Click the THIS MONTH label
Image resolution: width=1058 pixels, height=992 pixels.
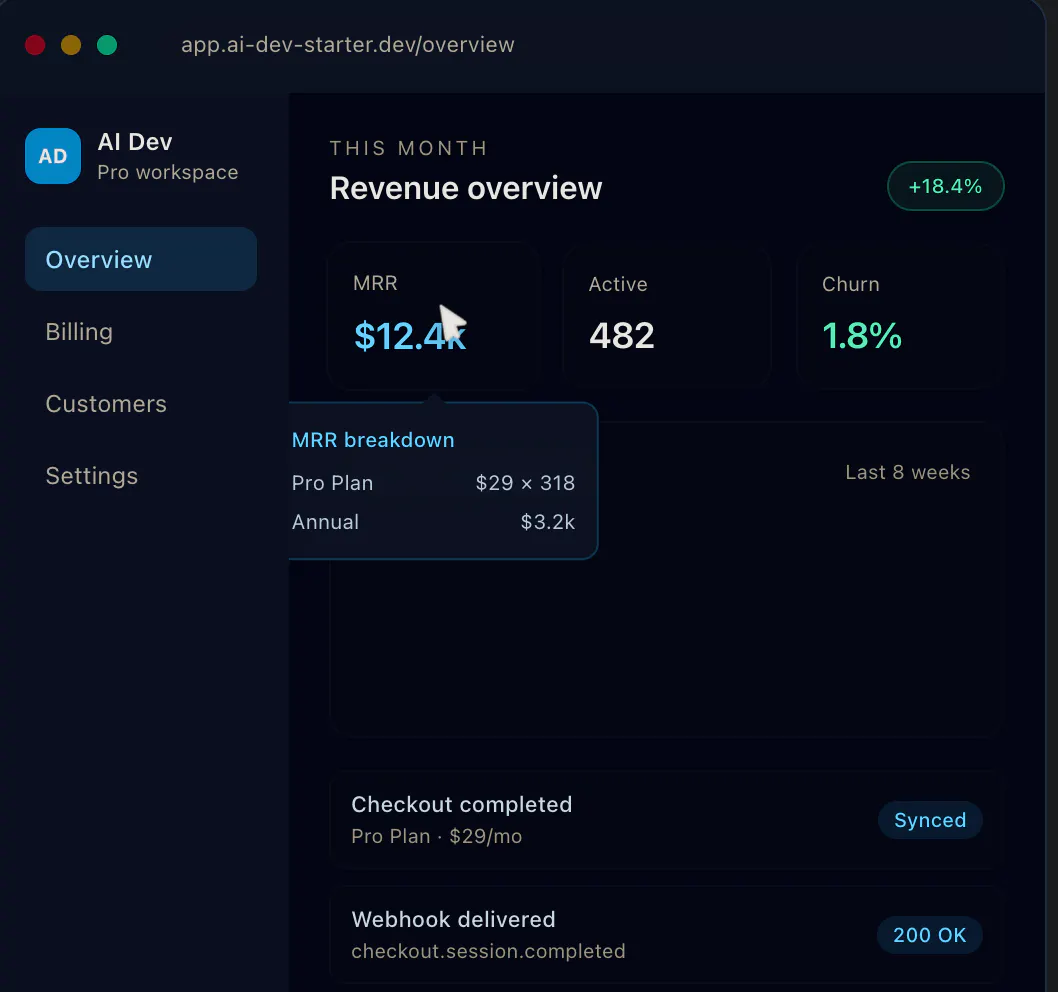[x=408, y=148]
